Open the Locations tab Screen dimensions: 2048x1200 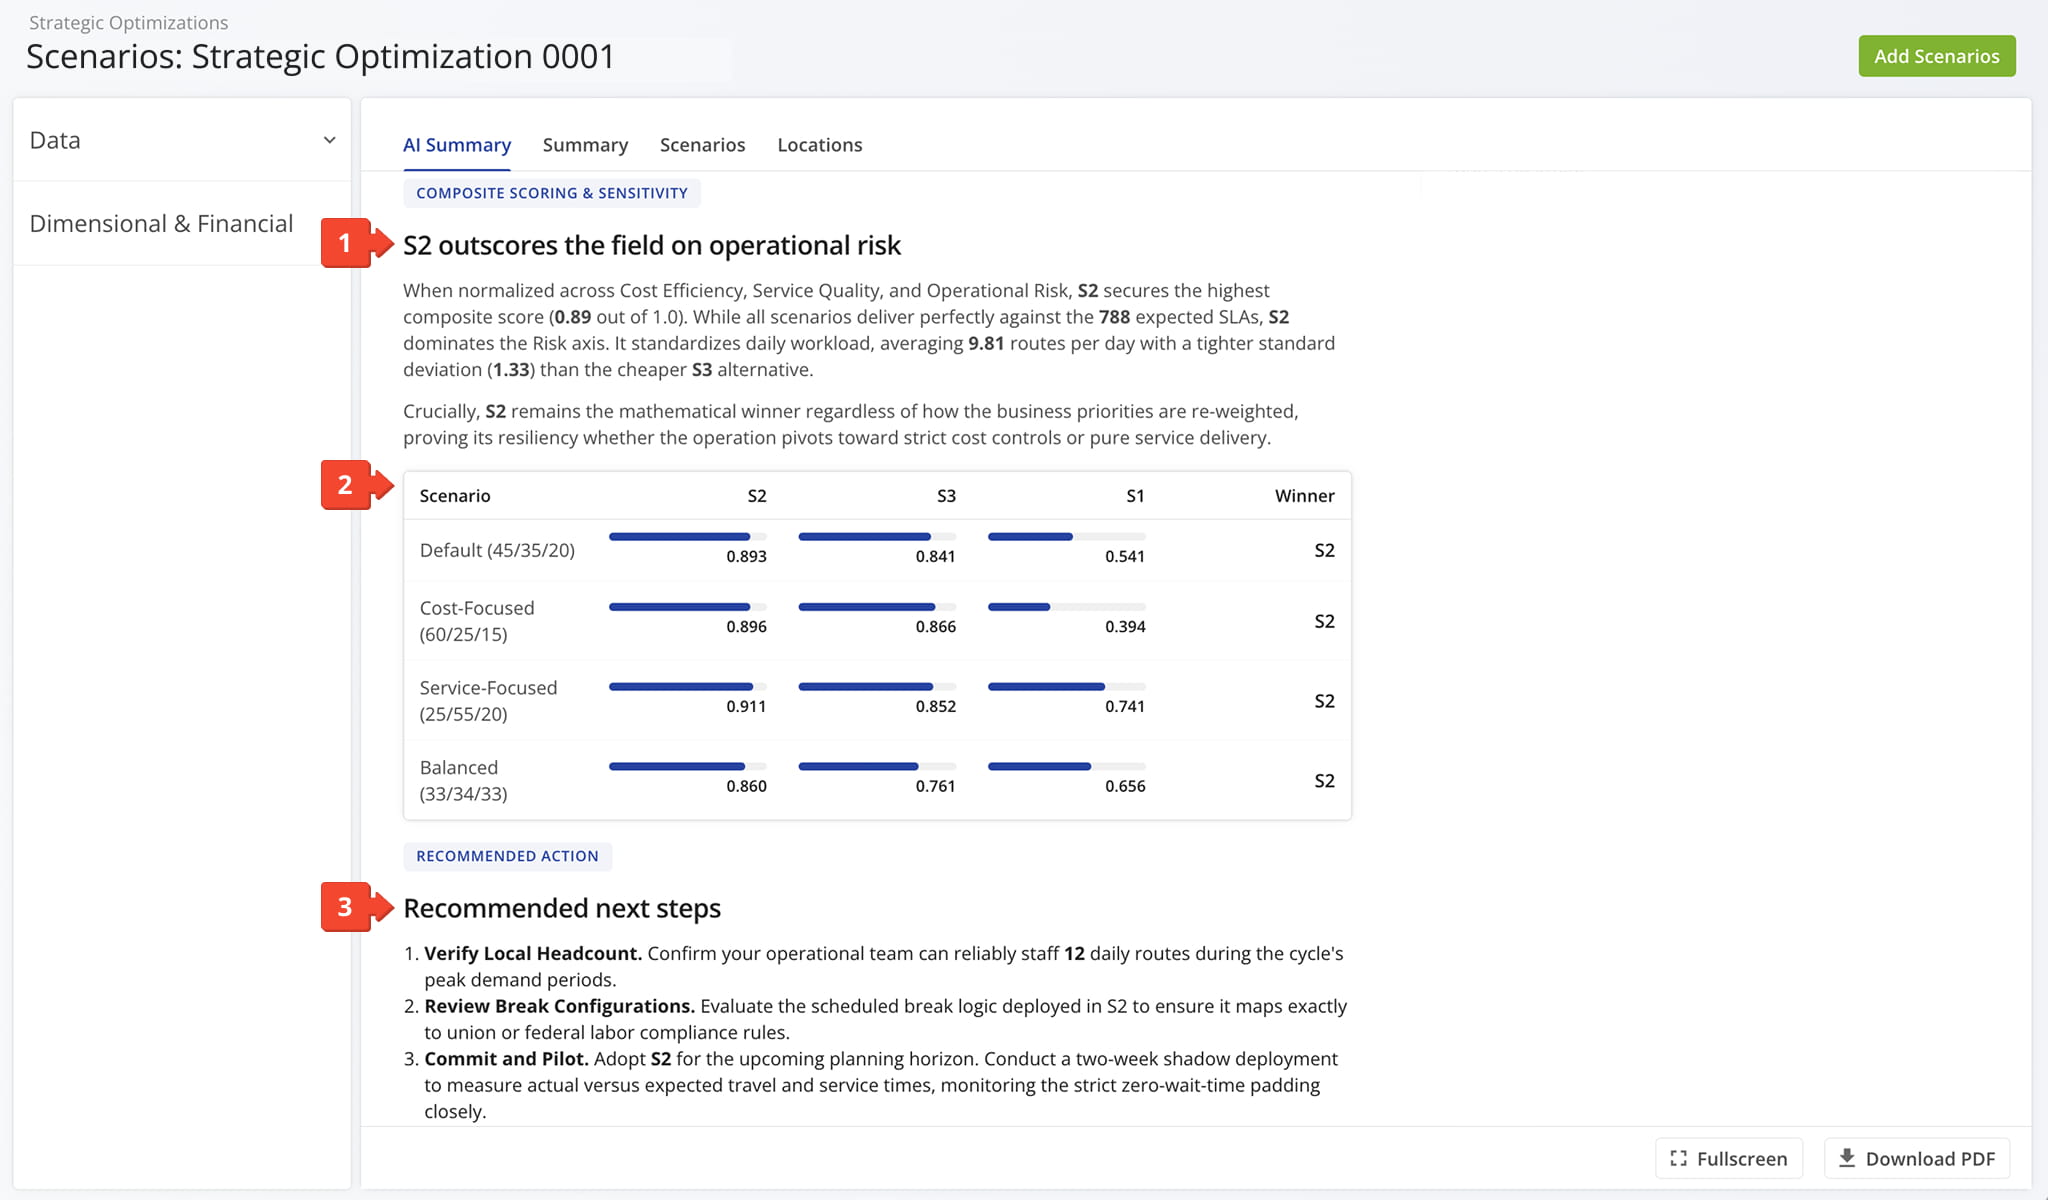819,144
